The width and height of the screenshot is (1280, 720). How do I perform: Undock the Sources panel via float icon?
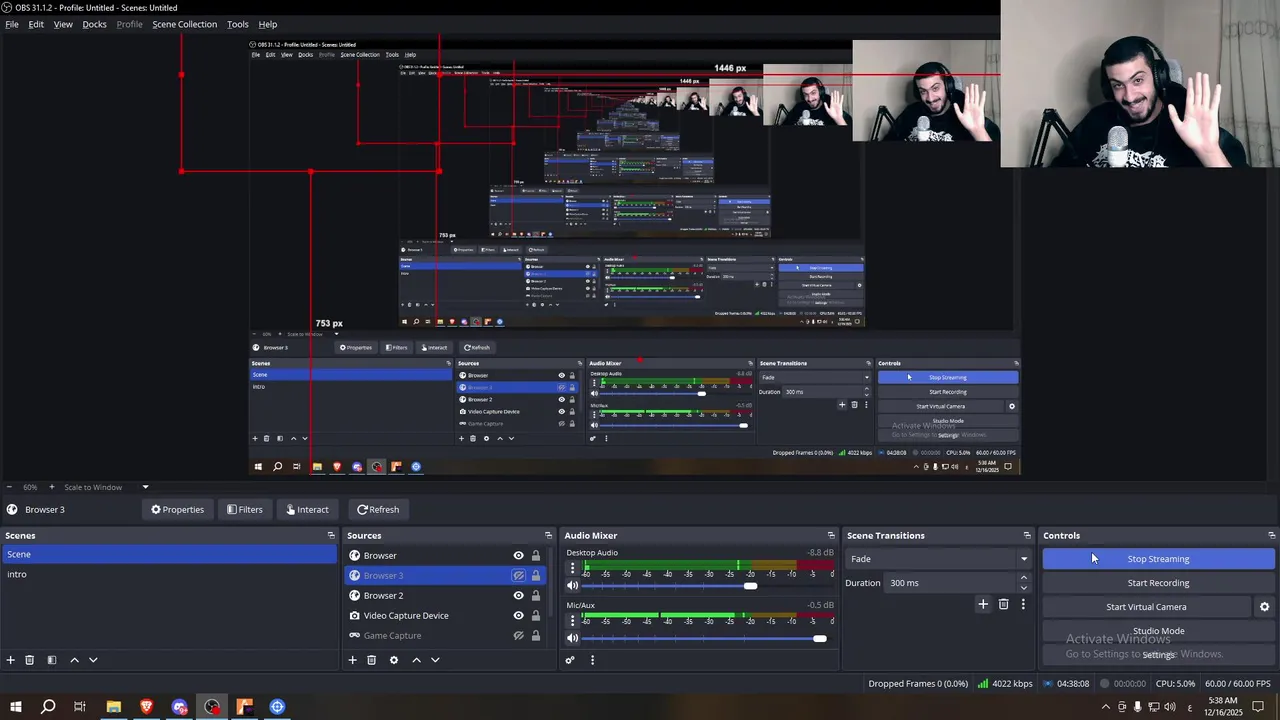tap(548, 536)
